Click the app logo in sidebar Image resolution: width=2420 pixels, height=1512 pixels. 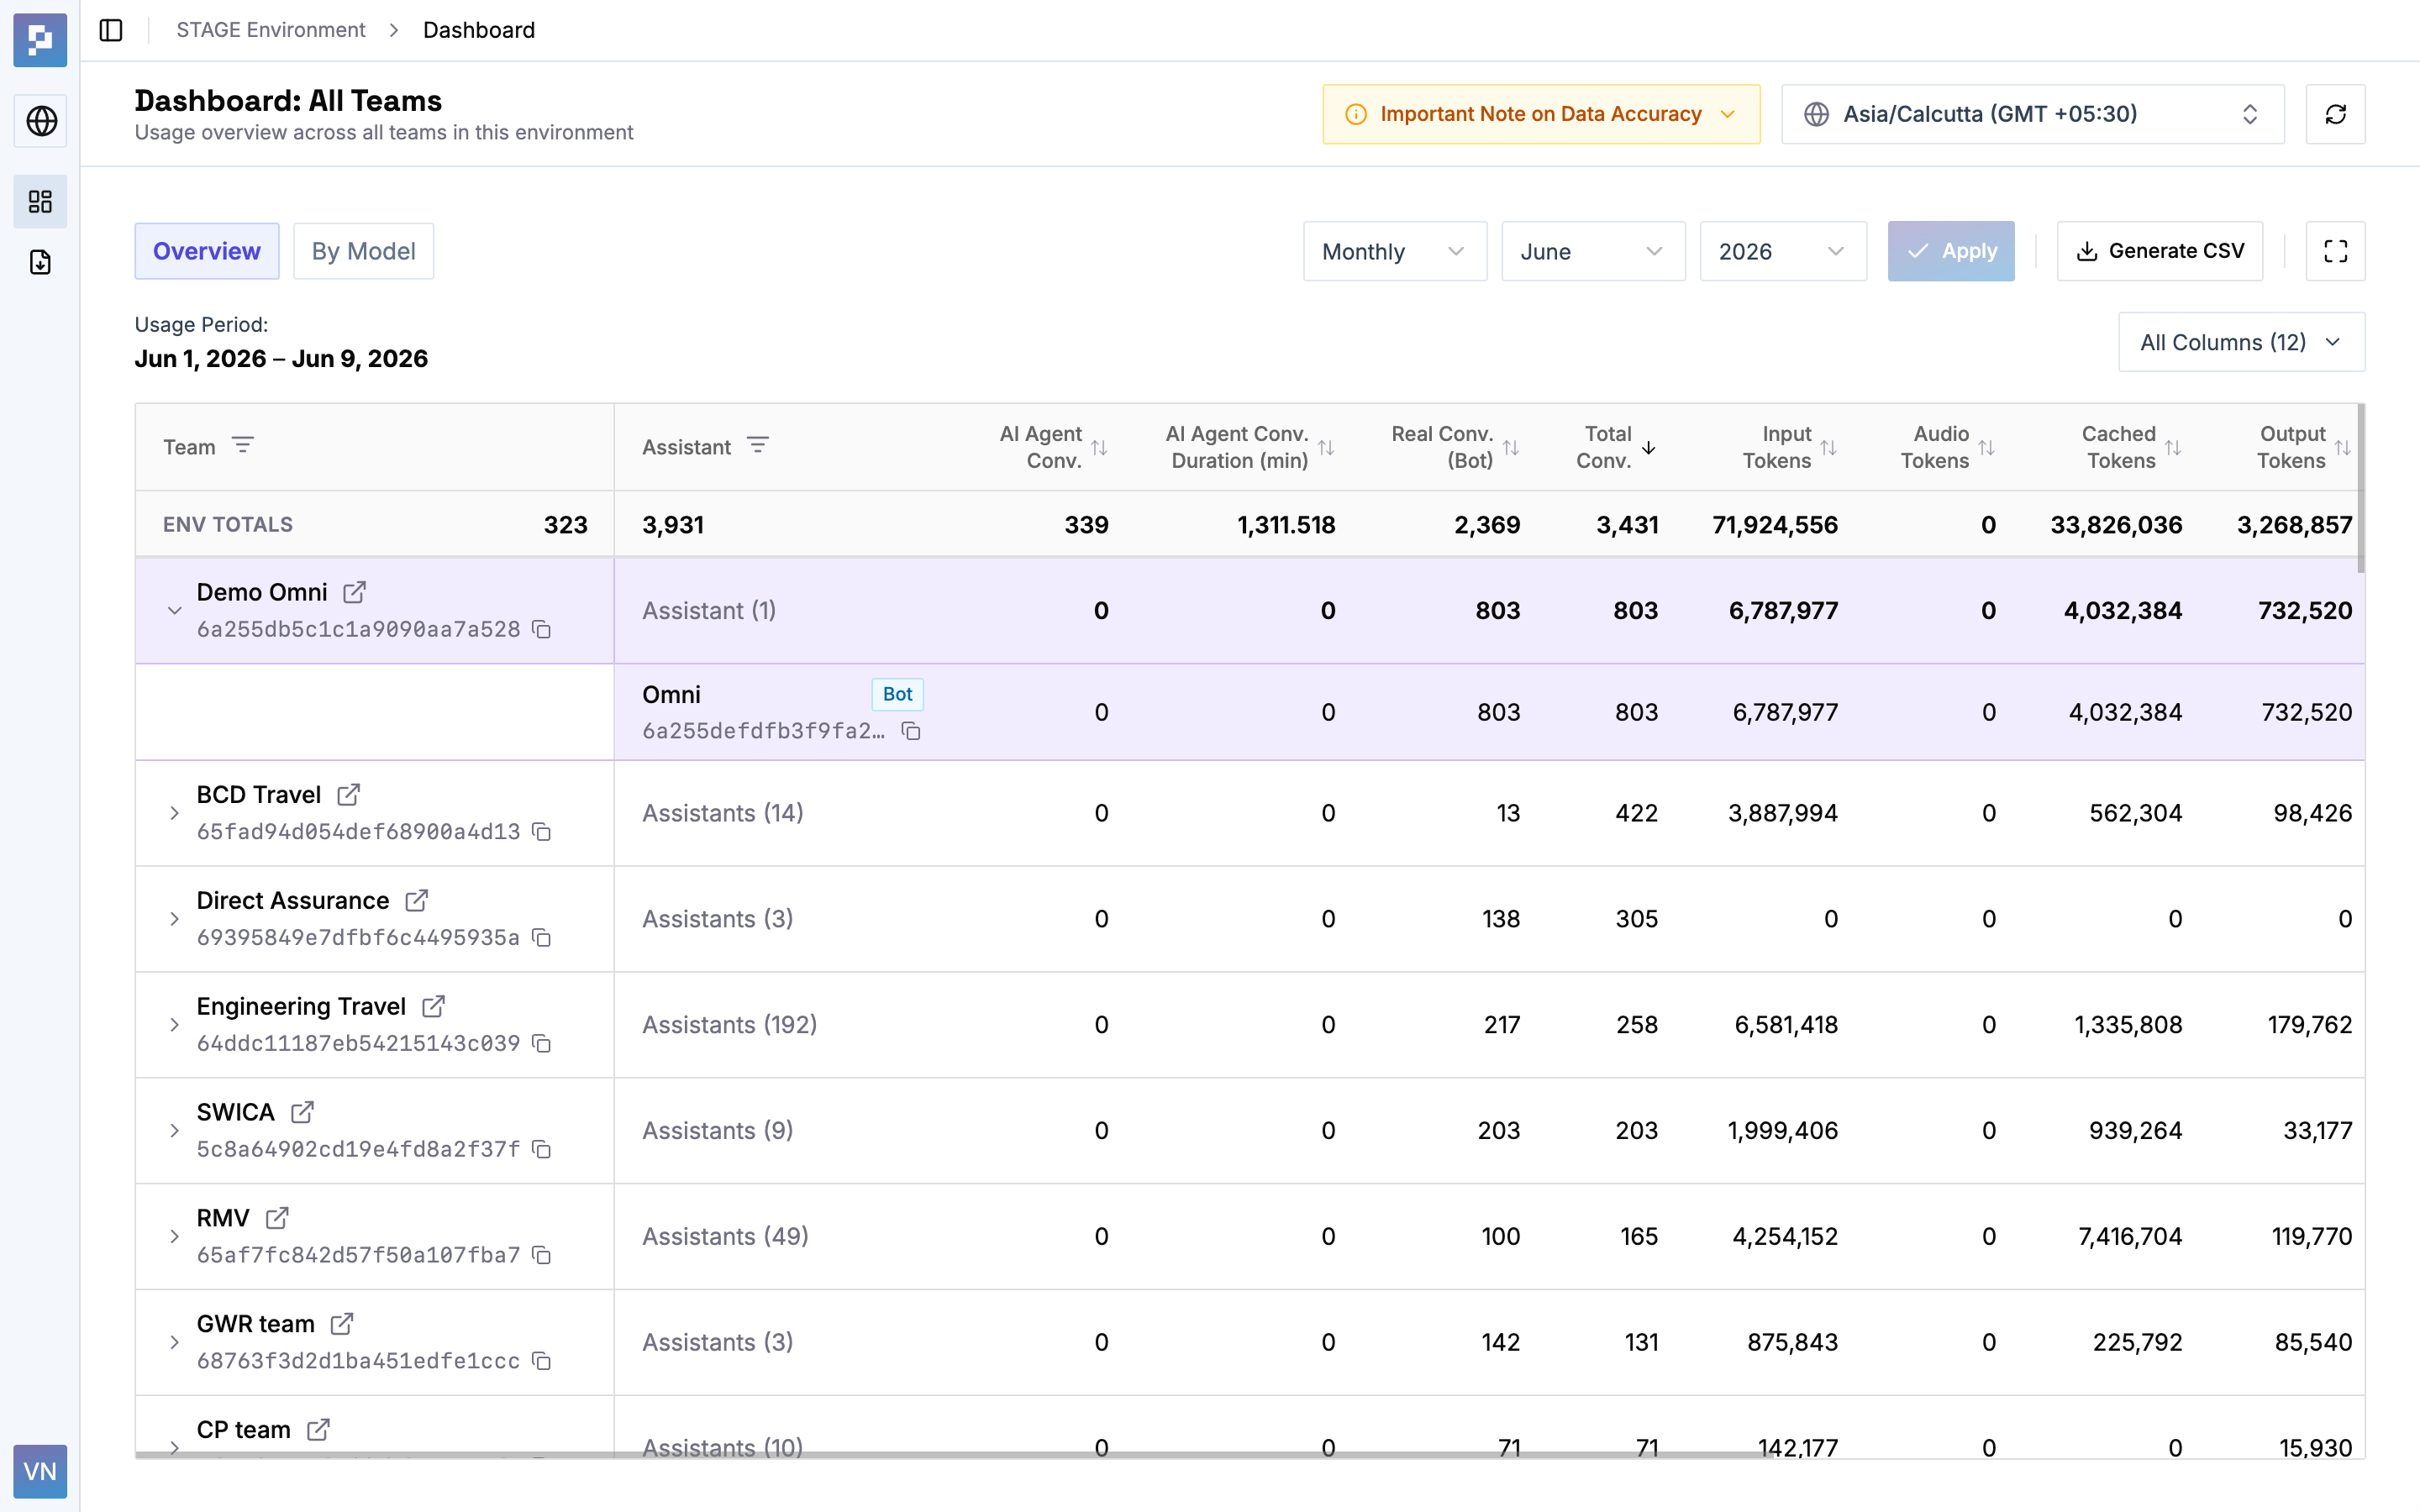(40, 40)
